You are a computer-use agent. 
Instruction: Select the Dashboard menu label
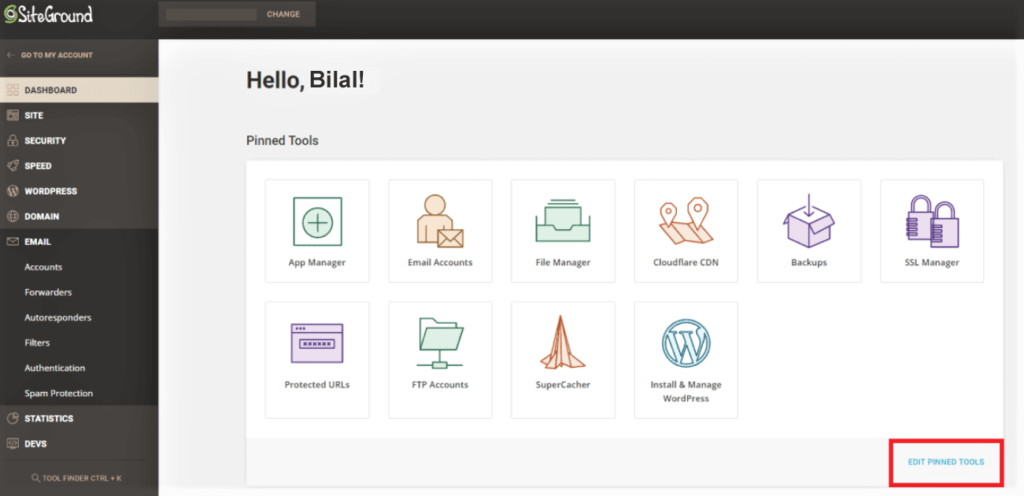[x=51, y=90]
